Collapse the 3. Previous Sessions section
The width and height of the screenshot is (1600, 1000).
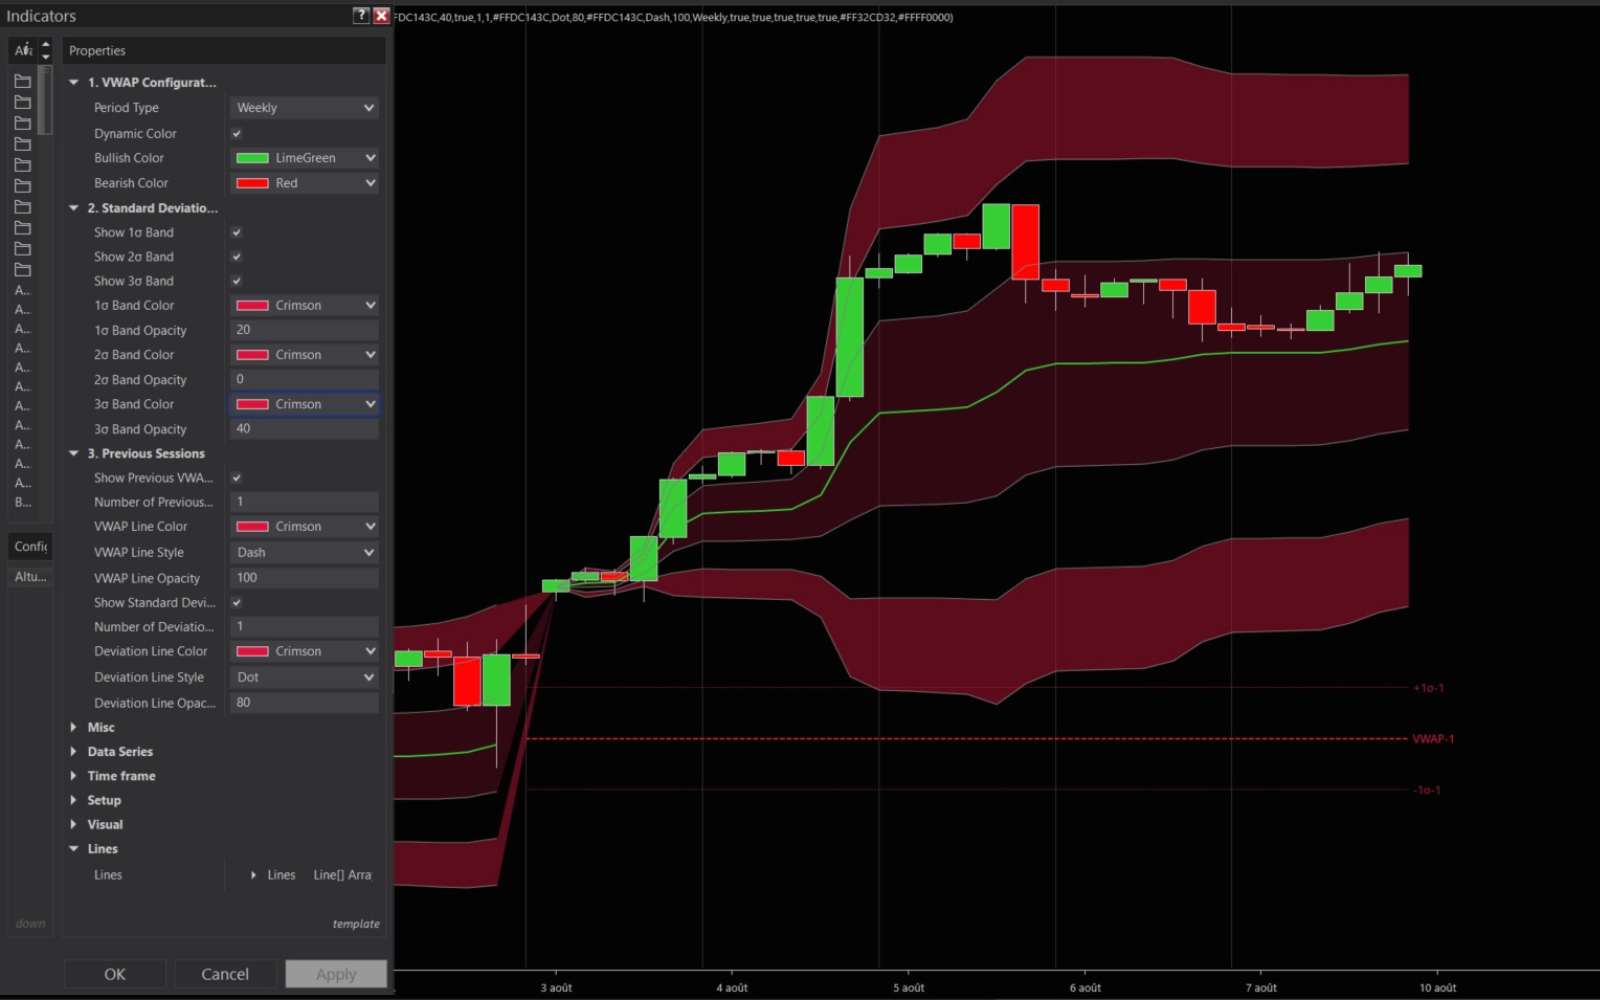[73, 453]
